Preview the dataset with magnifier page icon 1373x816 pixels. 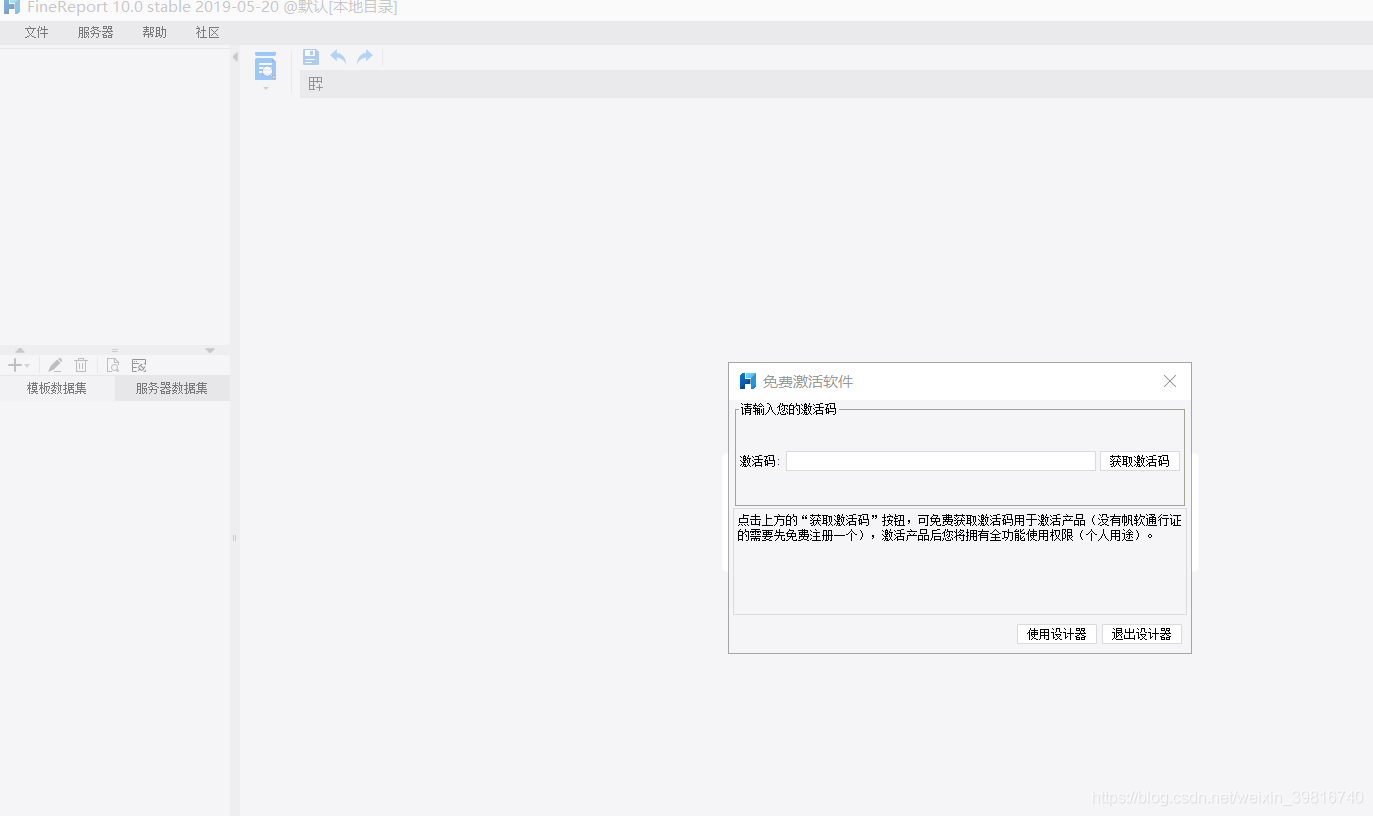113,366
